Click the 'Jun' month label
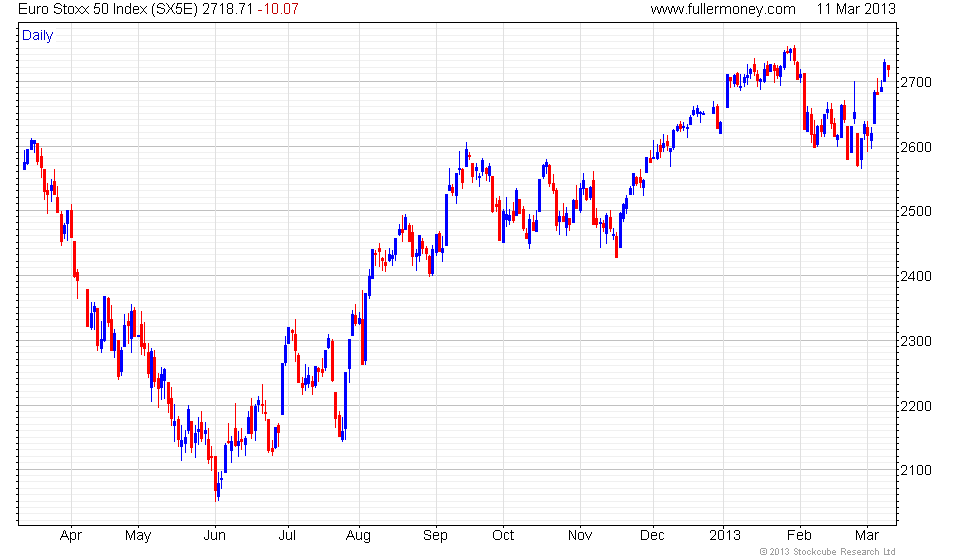The height and width of the screenshot is (560, 980). coord(214,536)
